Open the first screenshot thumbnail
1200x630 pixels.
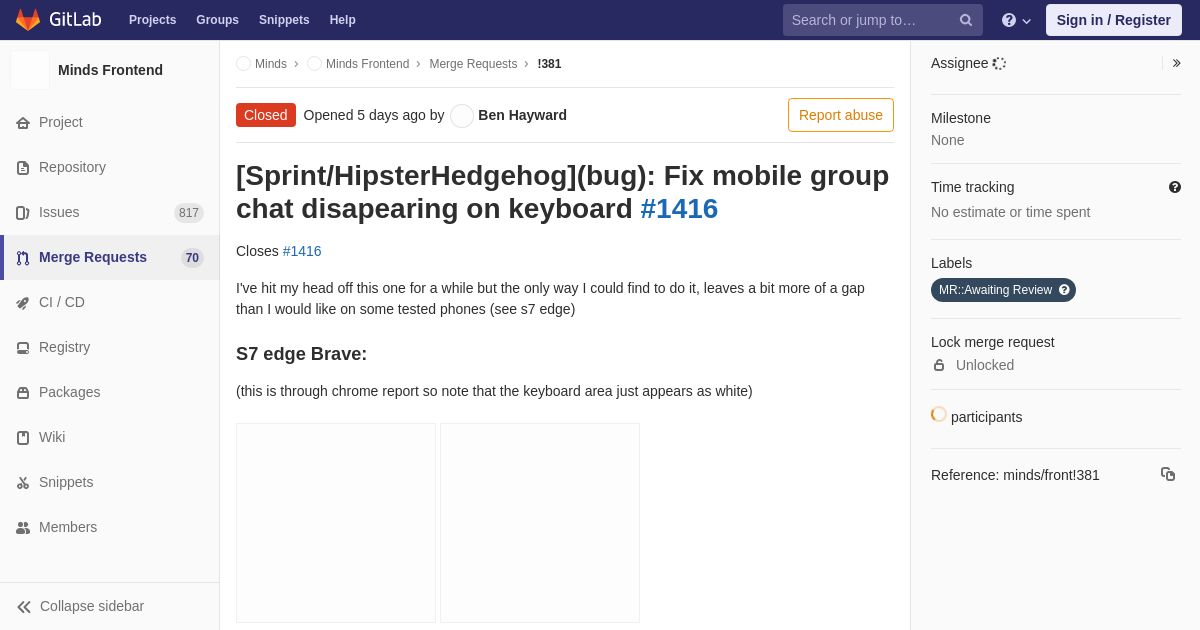[336, 523]
